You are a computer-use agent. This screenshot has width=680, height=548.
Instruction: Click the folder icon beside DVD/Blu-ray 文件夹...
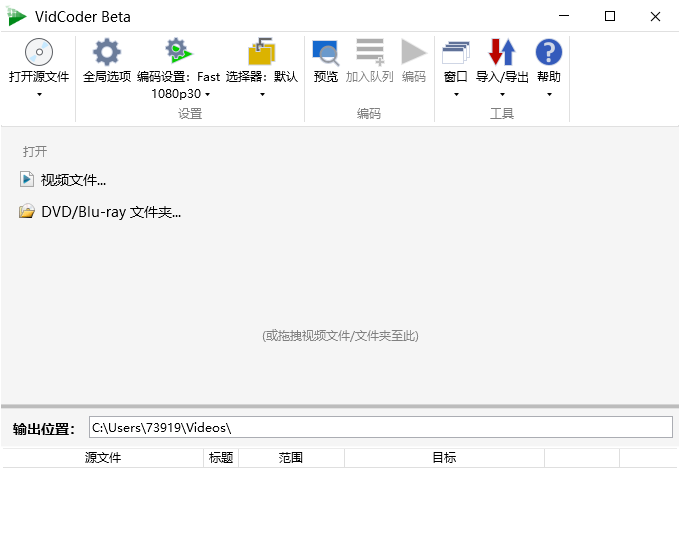click(26, 211)
